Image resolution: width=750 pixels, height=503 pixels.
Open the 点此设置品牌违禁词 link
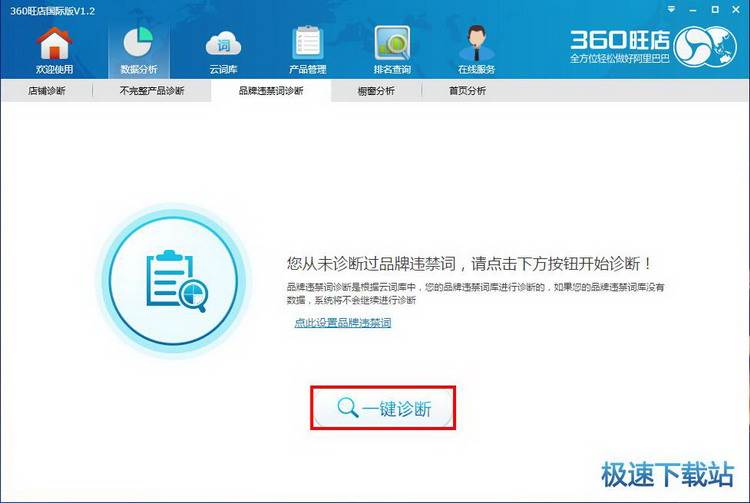coord(343,323)
